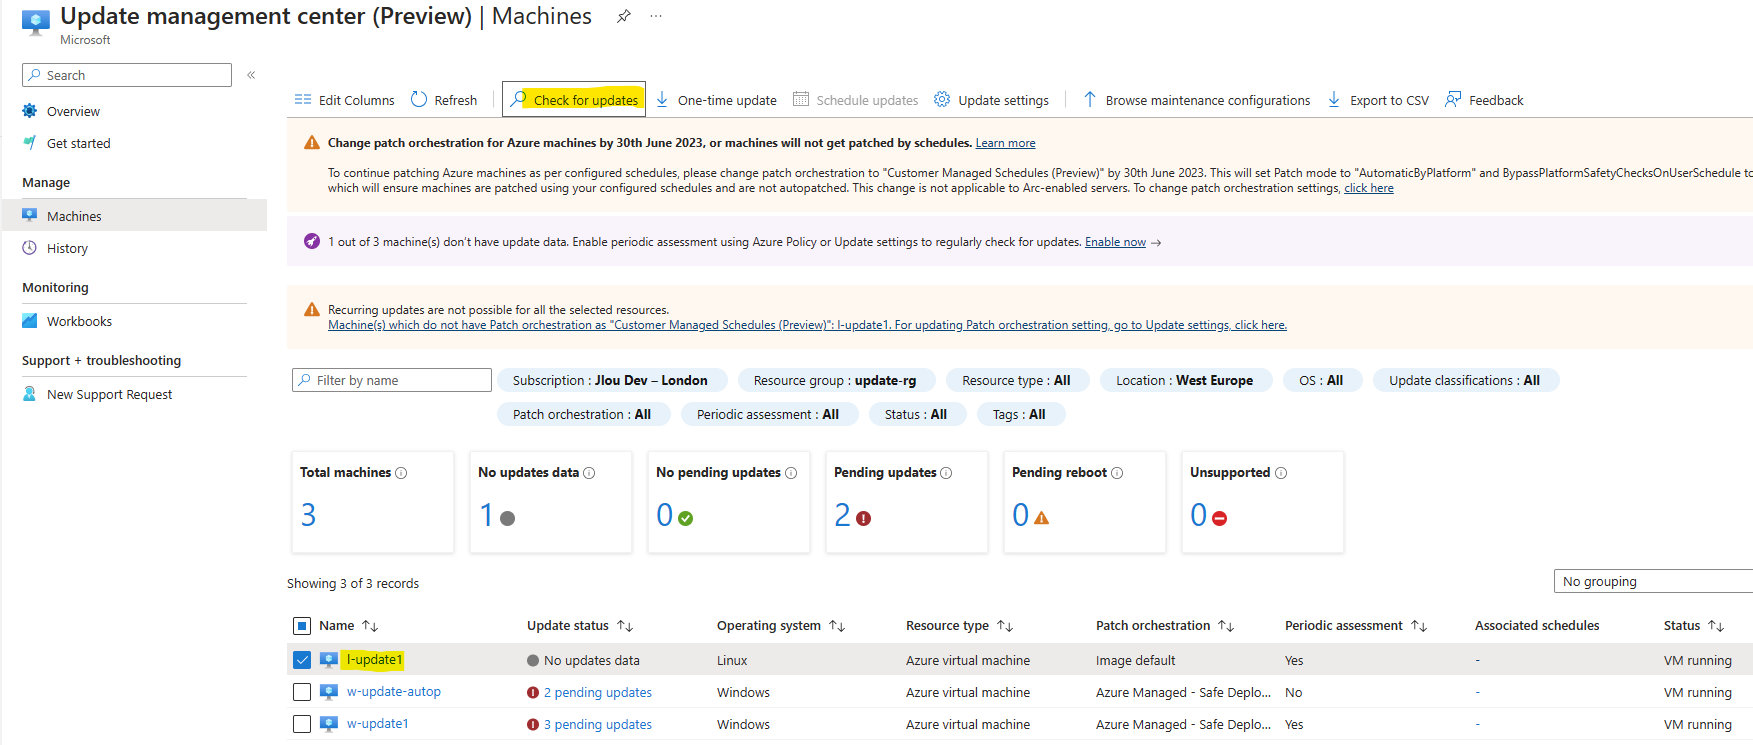Check the w-update-autop row checkbox
Viewport: 1753px width, 745px height.
tap(302, 692)
